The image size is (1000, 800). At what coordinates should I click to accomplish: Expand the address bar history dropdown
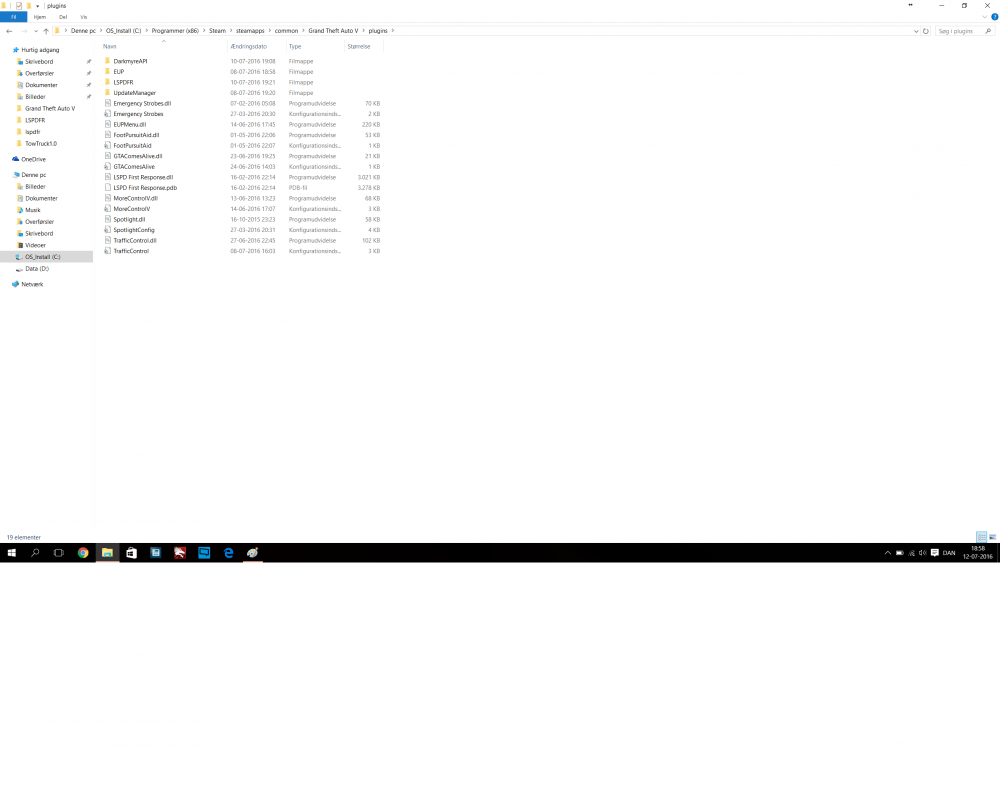coord(916,31)
